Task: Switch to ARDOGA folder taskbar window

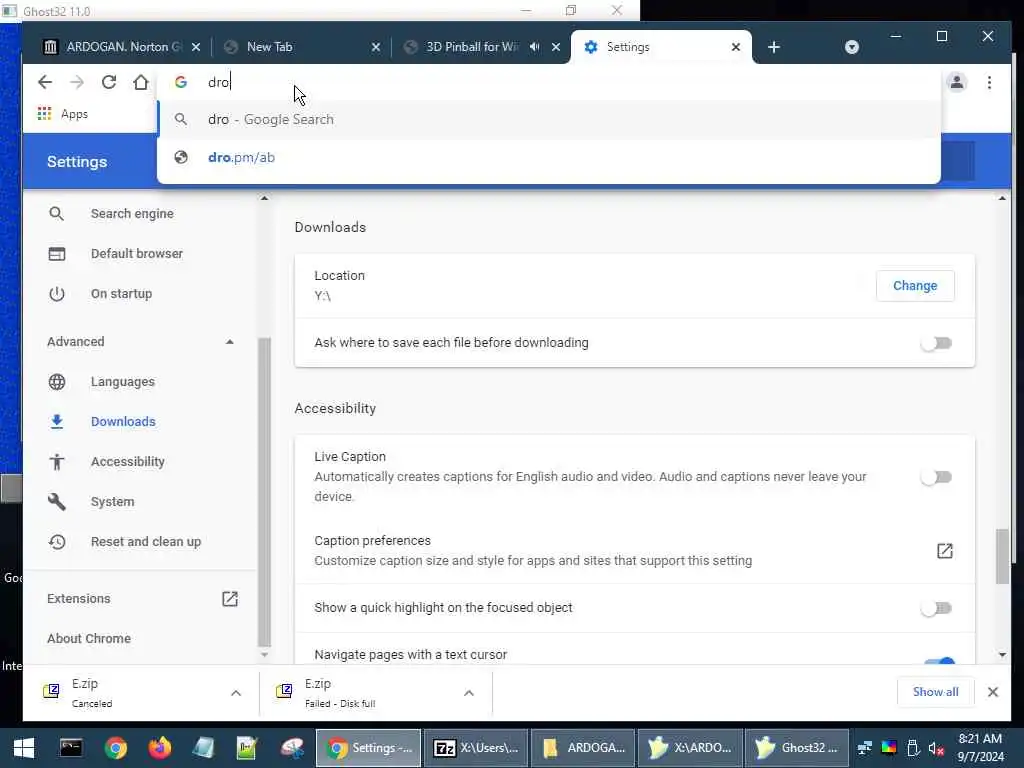Action: pyautogui.click(x=583, y=748)
